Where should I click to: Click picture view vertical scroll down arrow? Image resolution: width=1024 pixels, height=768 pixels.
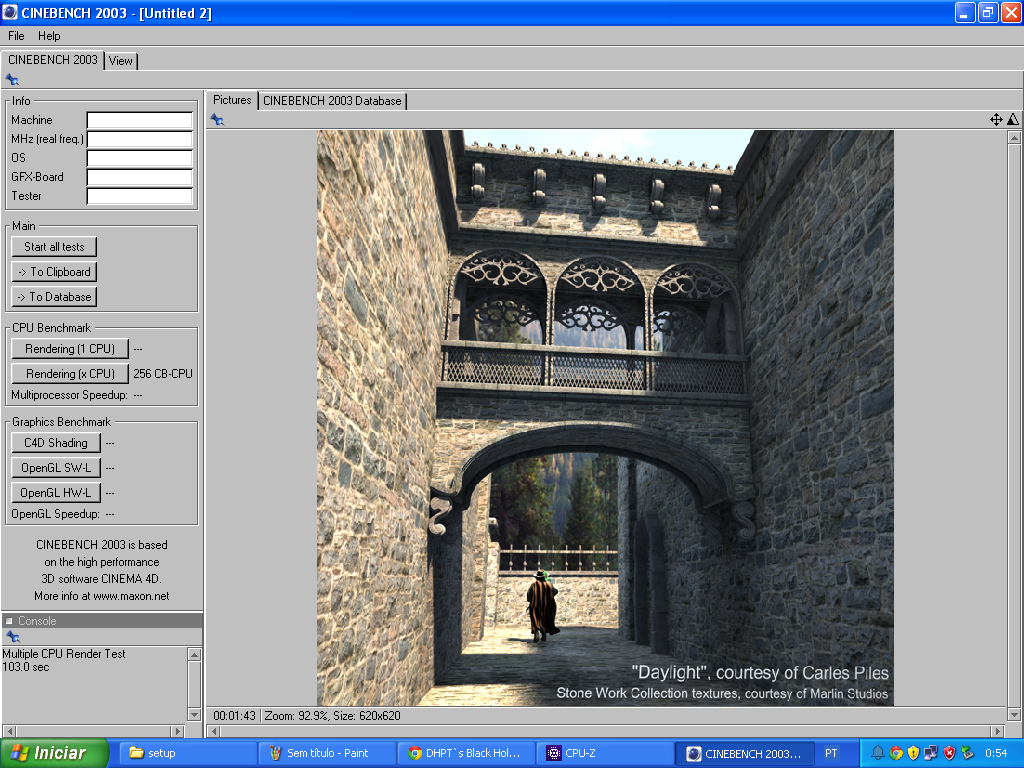[x=1014, y=714]
